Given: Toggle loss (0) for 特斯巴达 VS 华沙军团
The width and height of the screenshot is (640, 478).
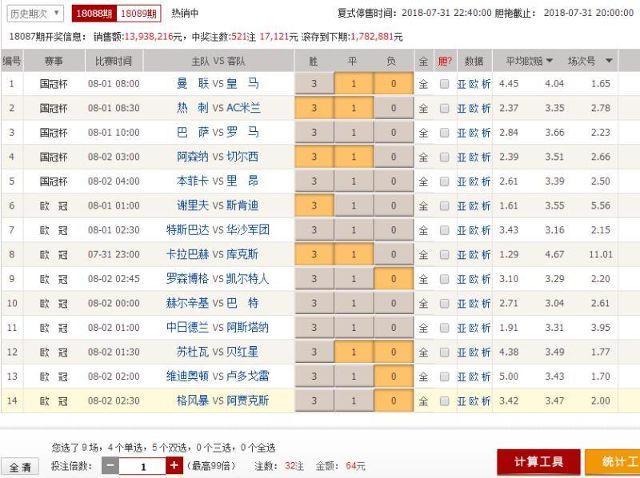Looking at the screenshot, I should pyautogui.click(x=393, y=230).
